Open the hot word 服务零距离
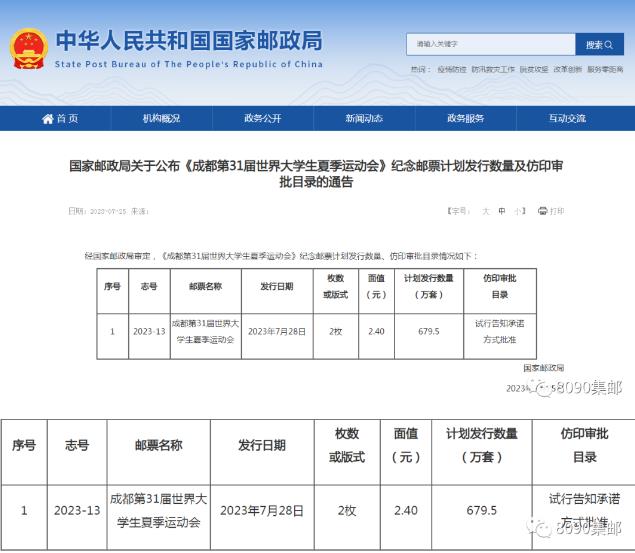 605,69
